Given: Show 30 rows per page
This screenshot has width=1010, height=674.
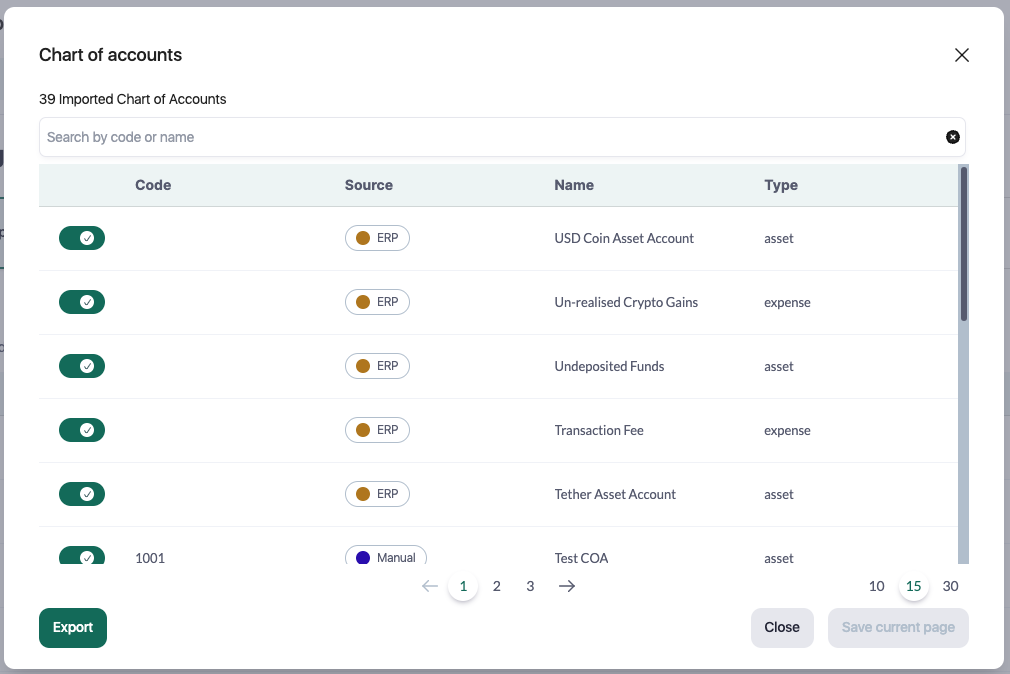Looking at the screenshot, I should click(x=951, y=586).
